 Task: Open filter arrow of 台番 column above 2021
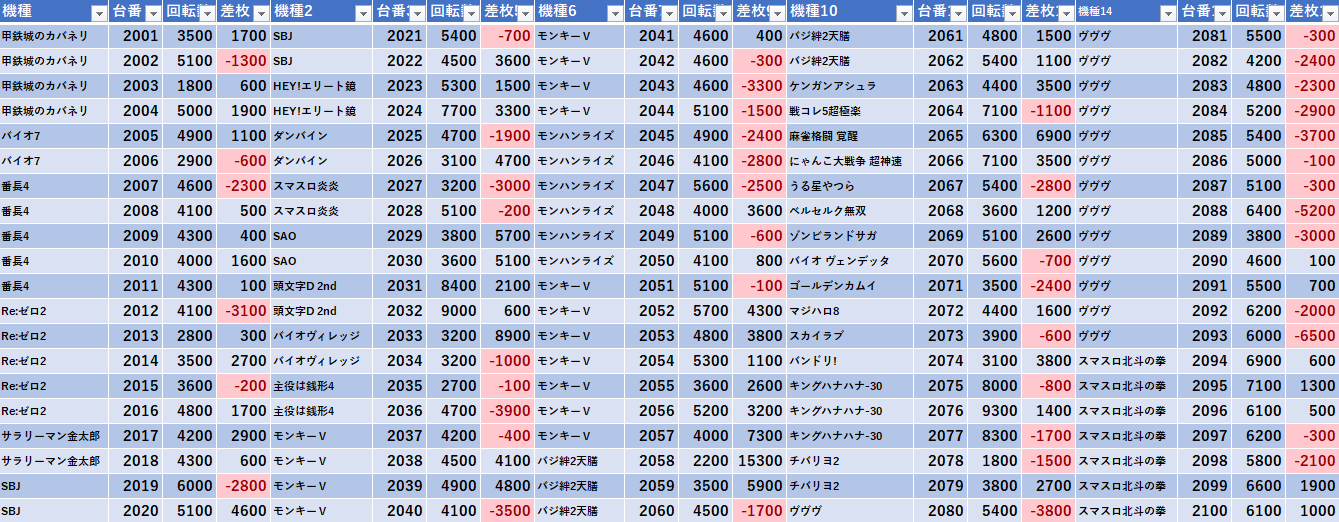coord(416,13)
